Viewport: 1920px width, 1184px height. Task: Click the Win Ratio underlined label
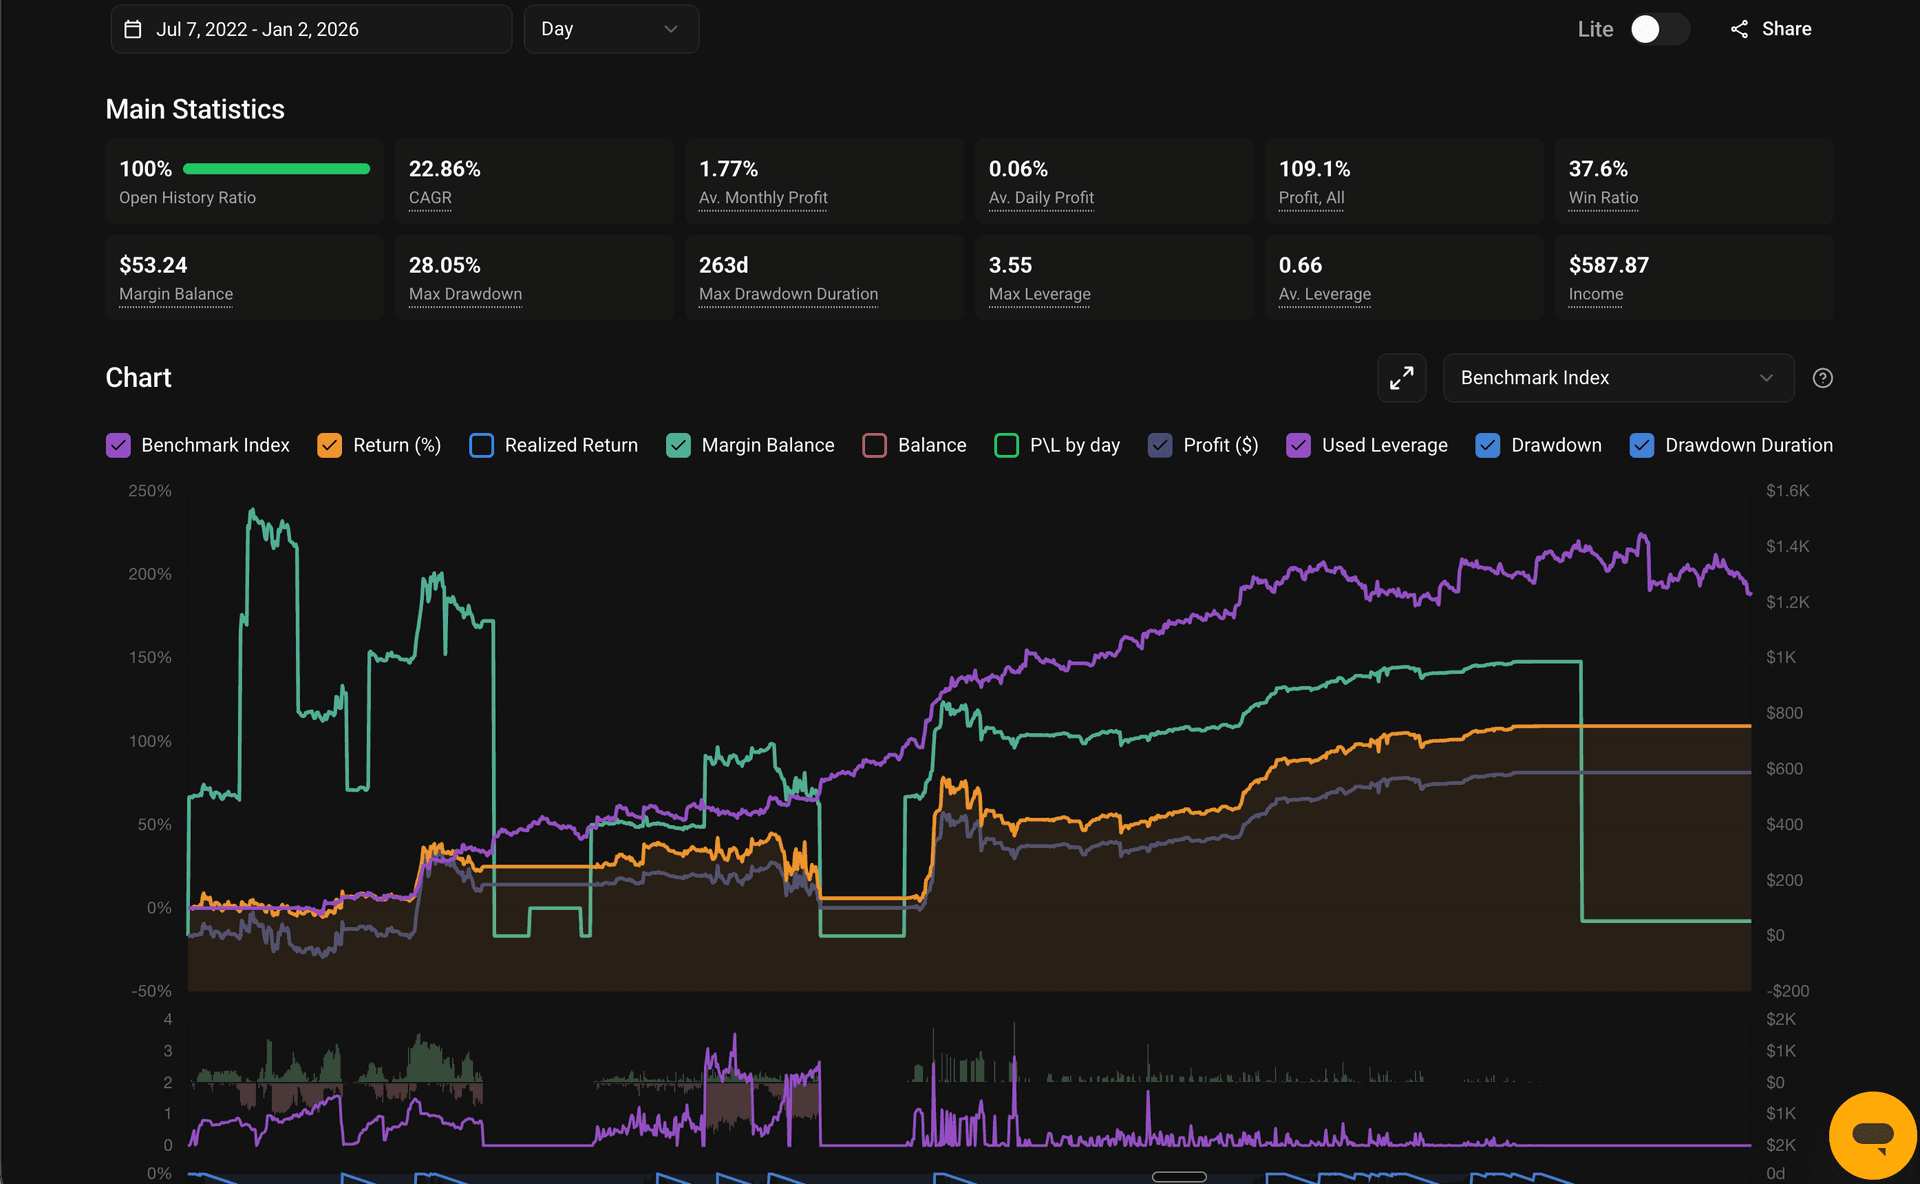pyautogui.click(x=1603, y=197)
